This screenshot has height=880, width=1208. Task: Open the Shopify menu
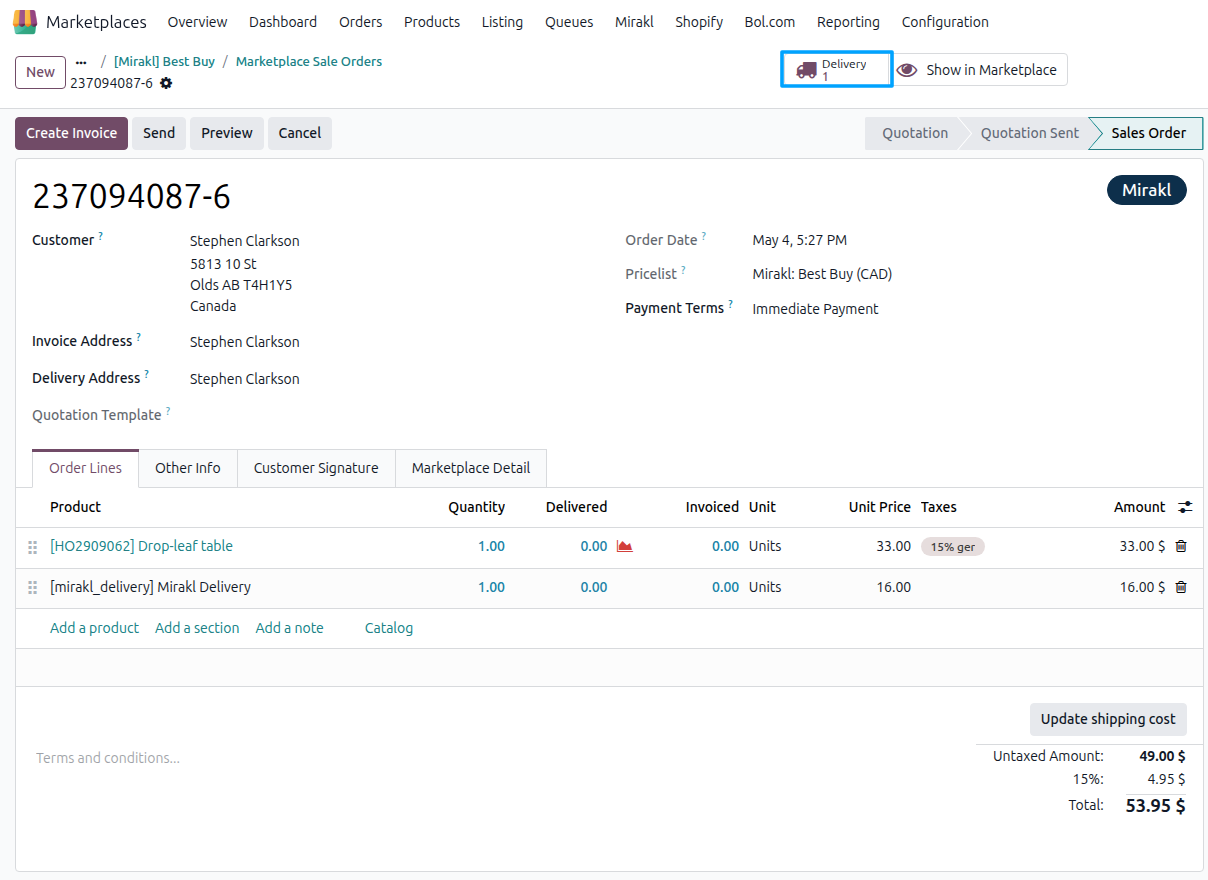[x=699, y=22]
